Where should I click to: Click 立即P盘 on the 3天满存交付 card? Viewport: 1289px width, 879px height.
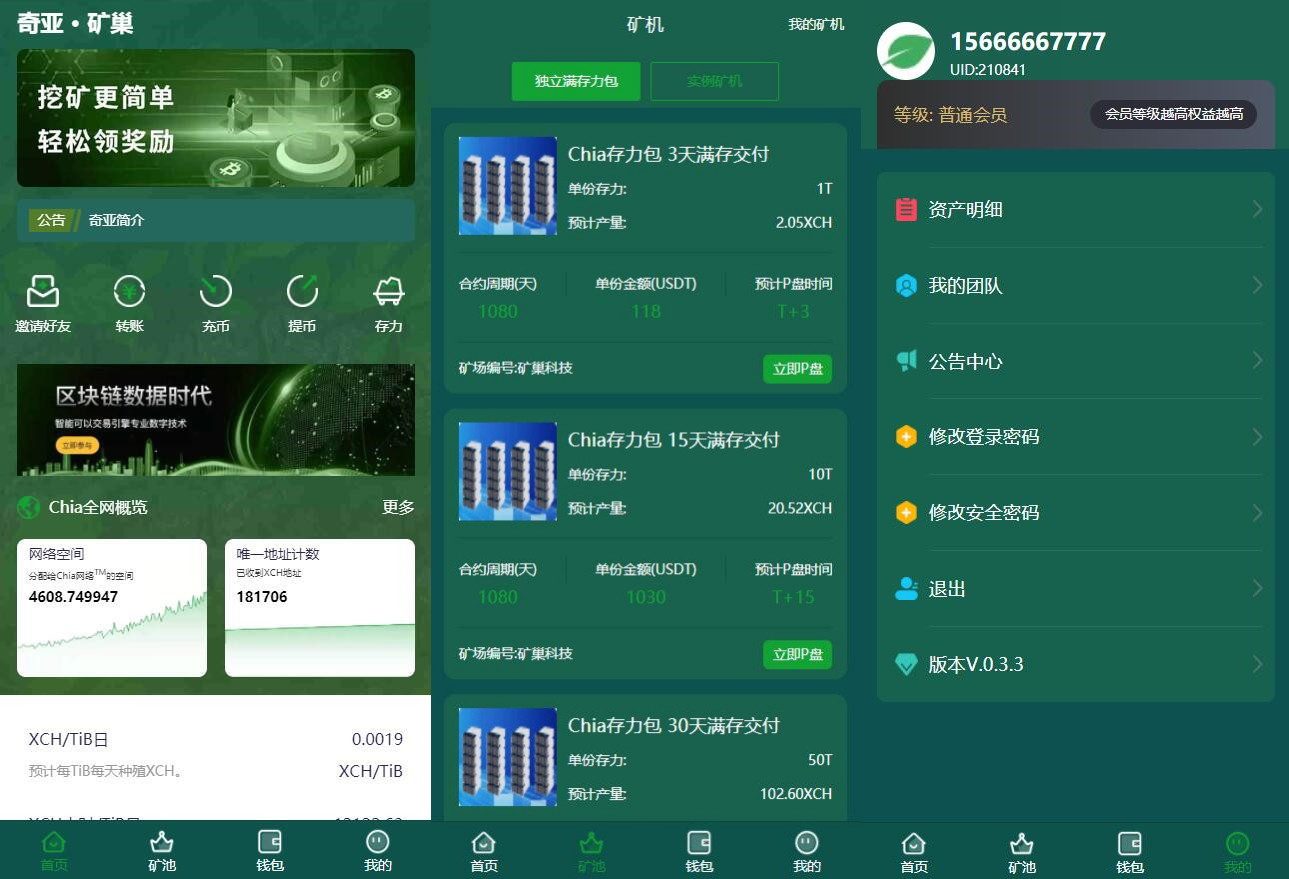(x=797, y=368)
